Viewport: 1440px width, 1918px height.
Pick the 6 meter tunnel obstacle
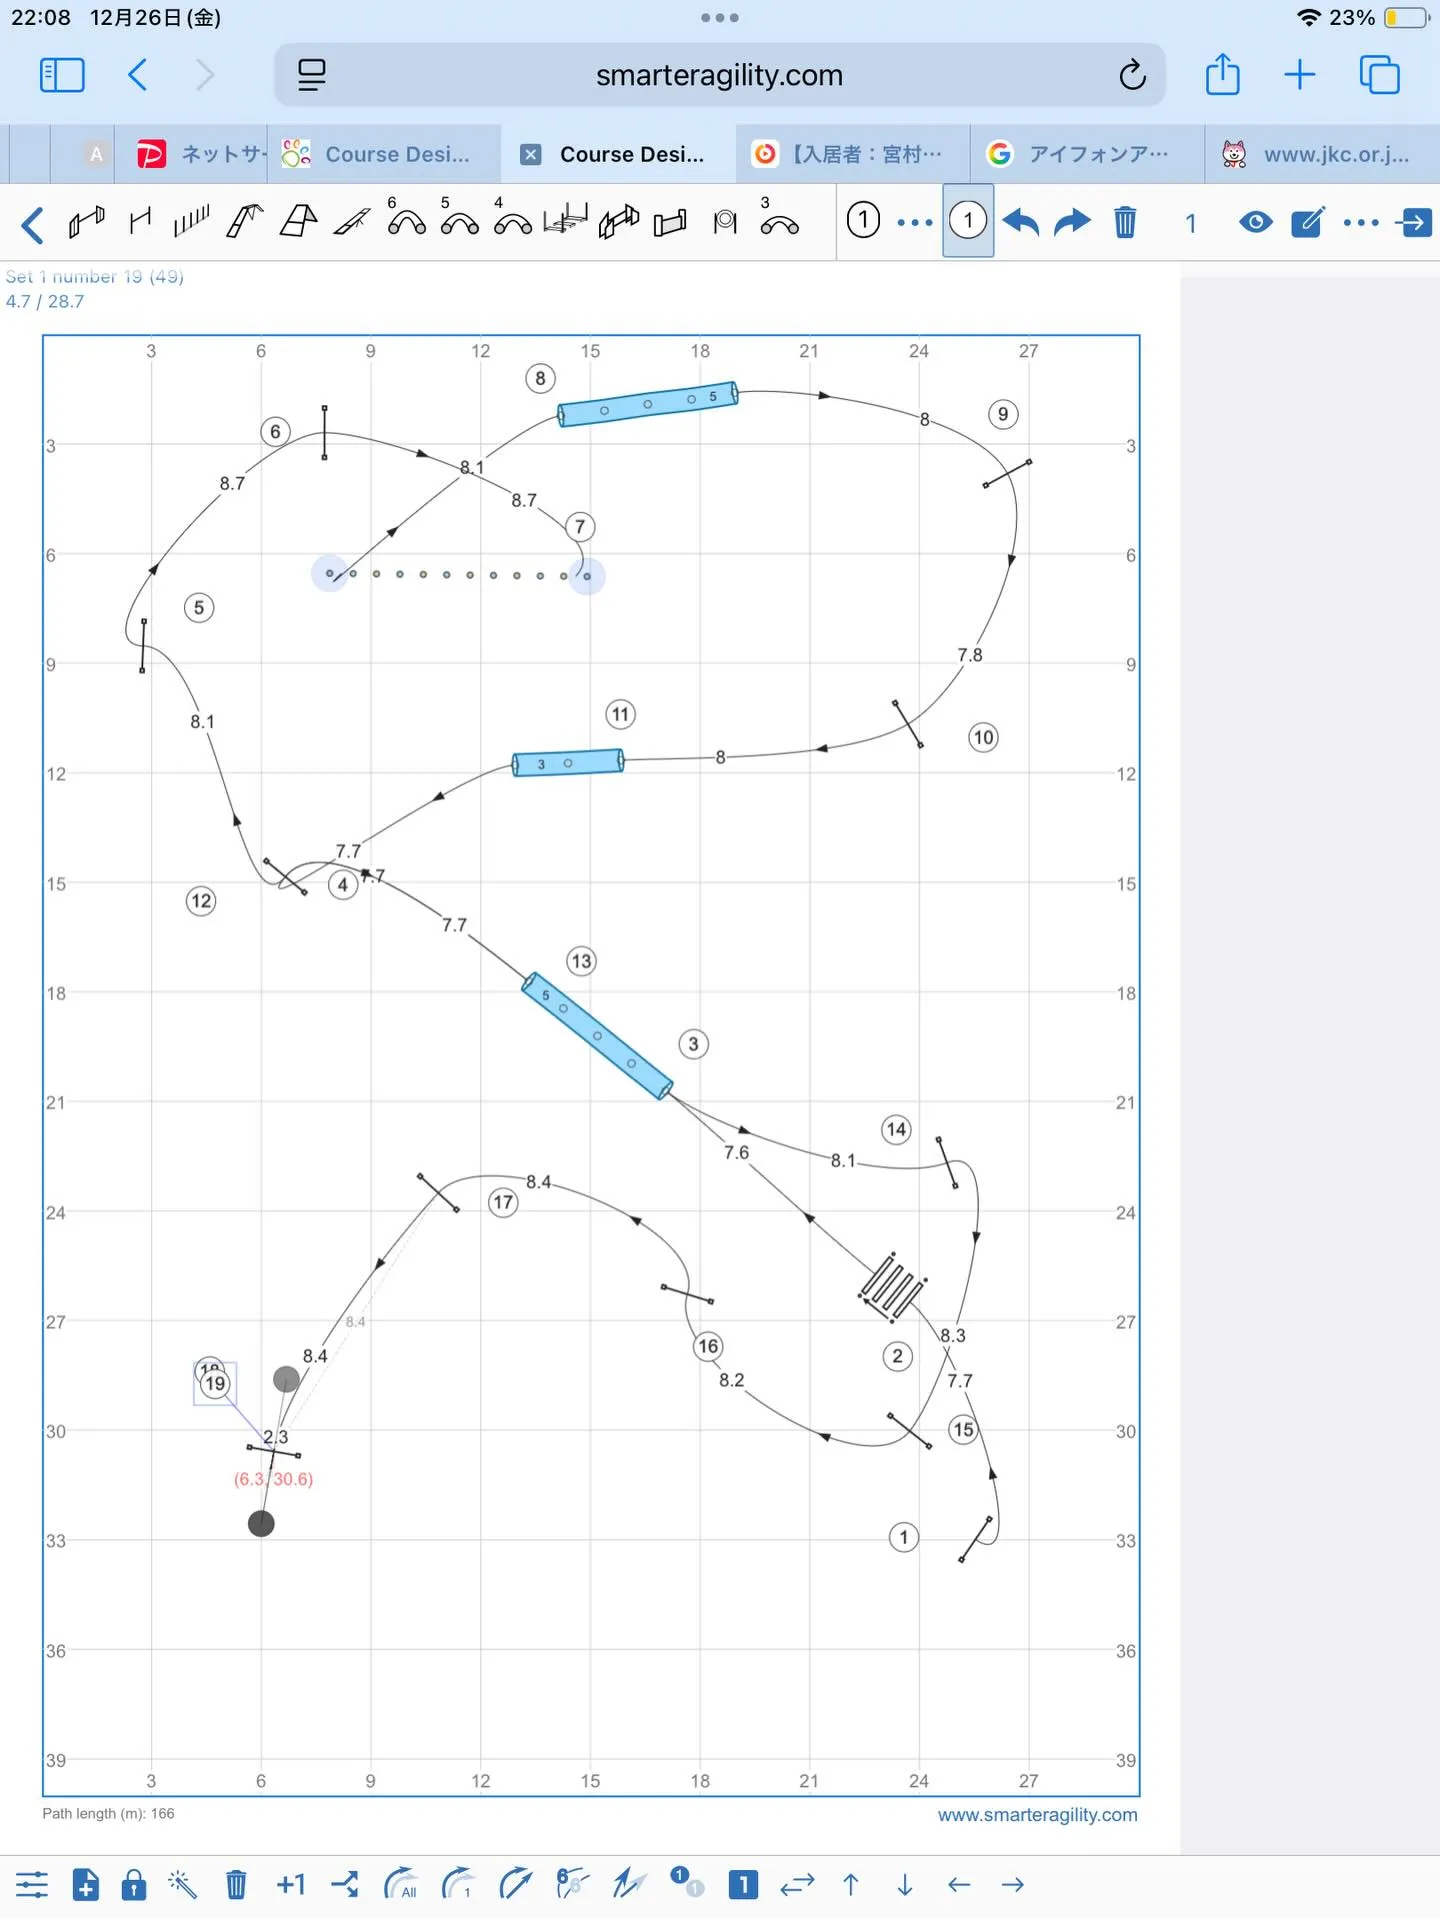pos(405,221)
